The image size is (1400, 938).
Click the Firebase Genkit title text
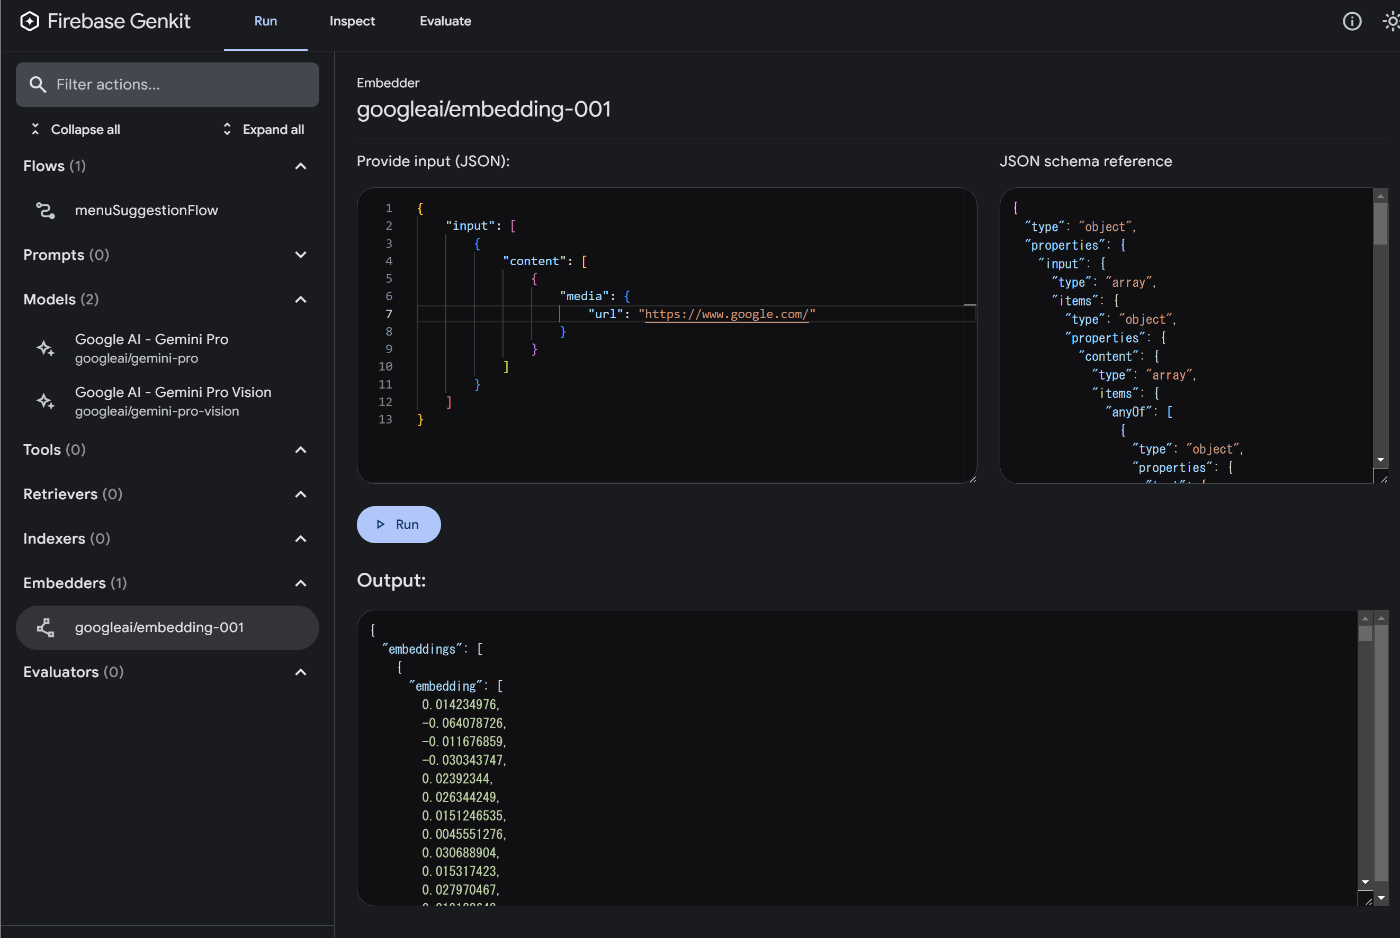(x=119, y=21)
